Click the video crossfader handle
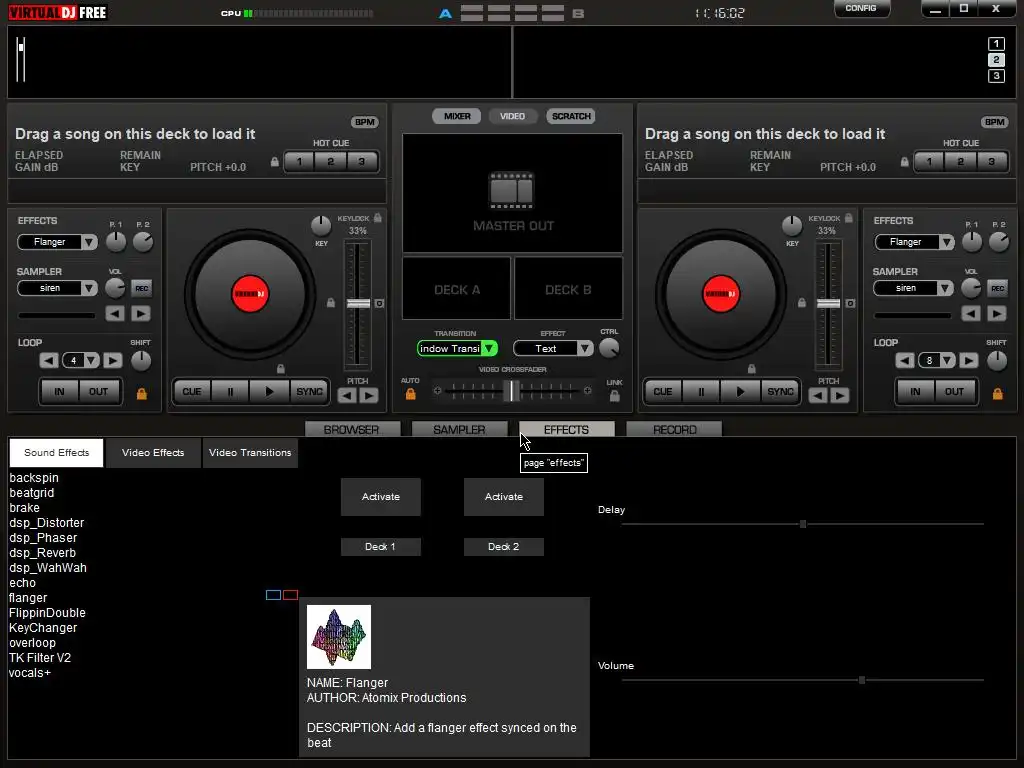 click(514, 391)
